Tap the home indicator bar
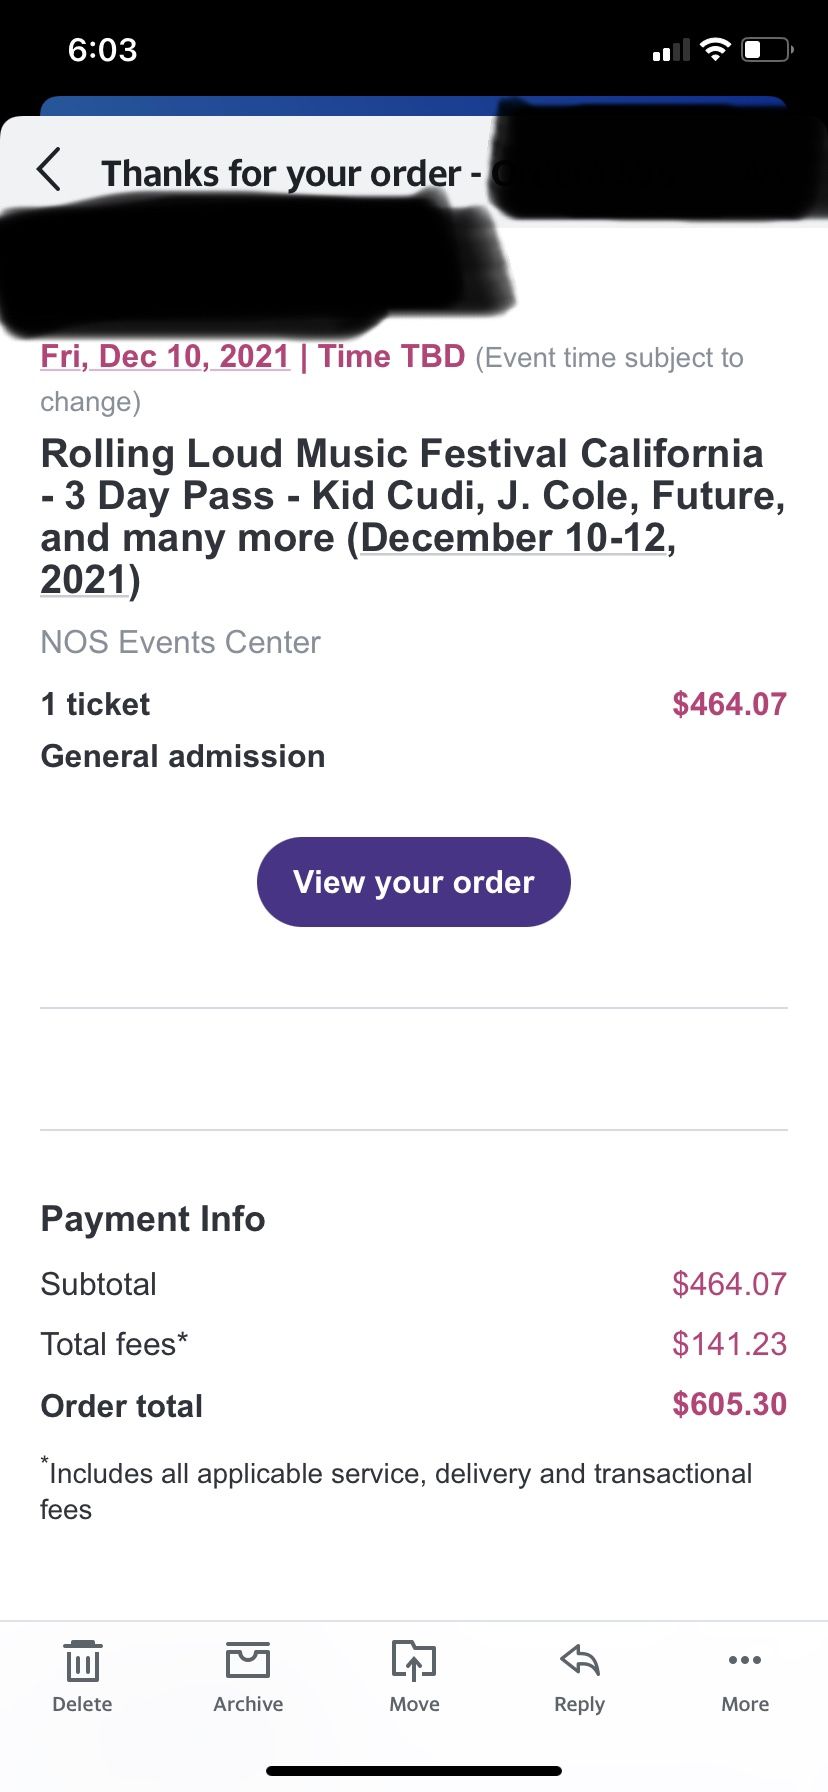 pos(414,1771)
